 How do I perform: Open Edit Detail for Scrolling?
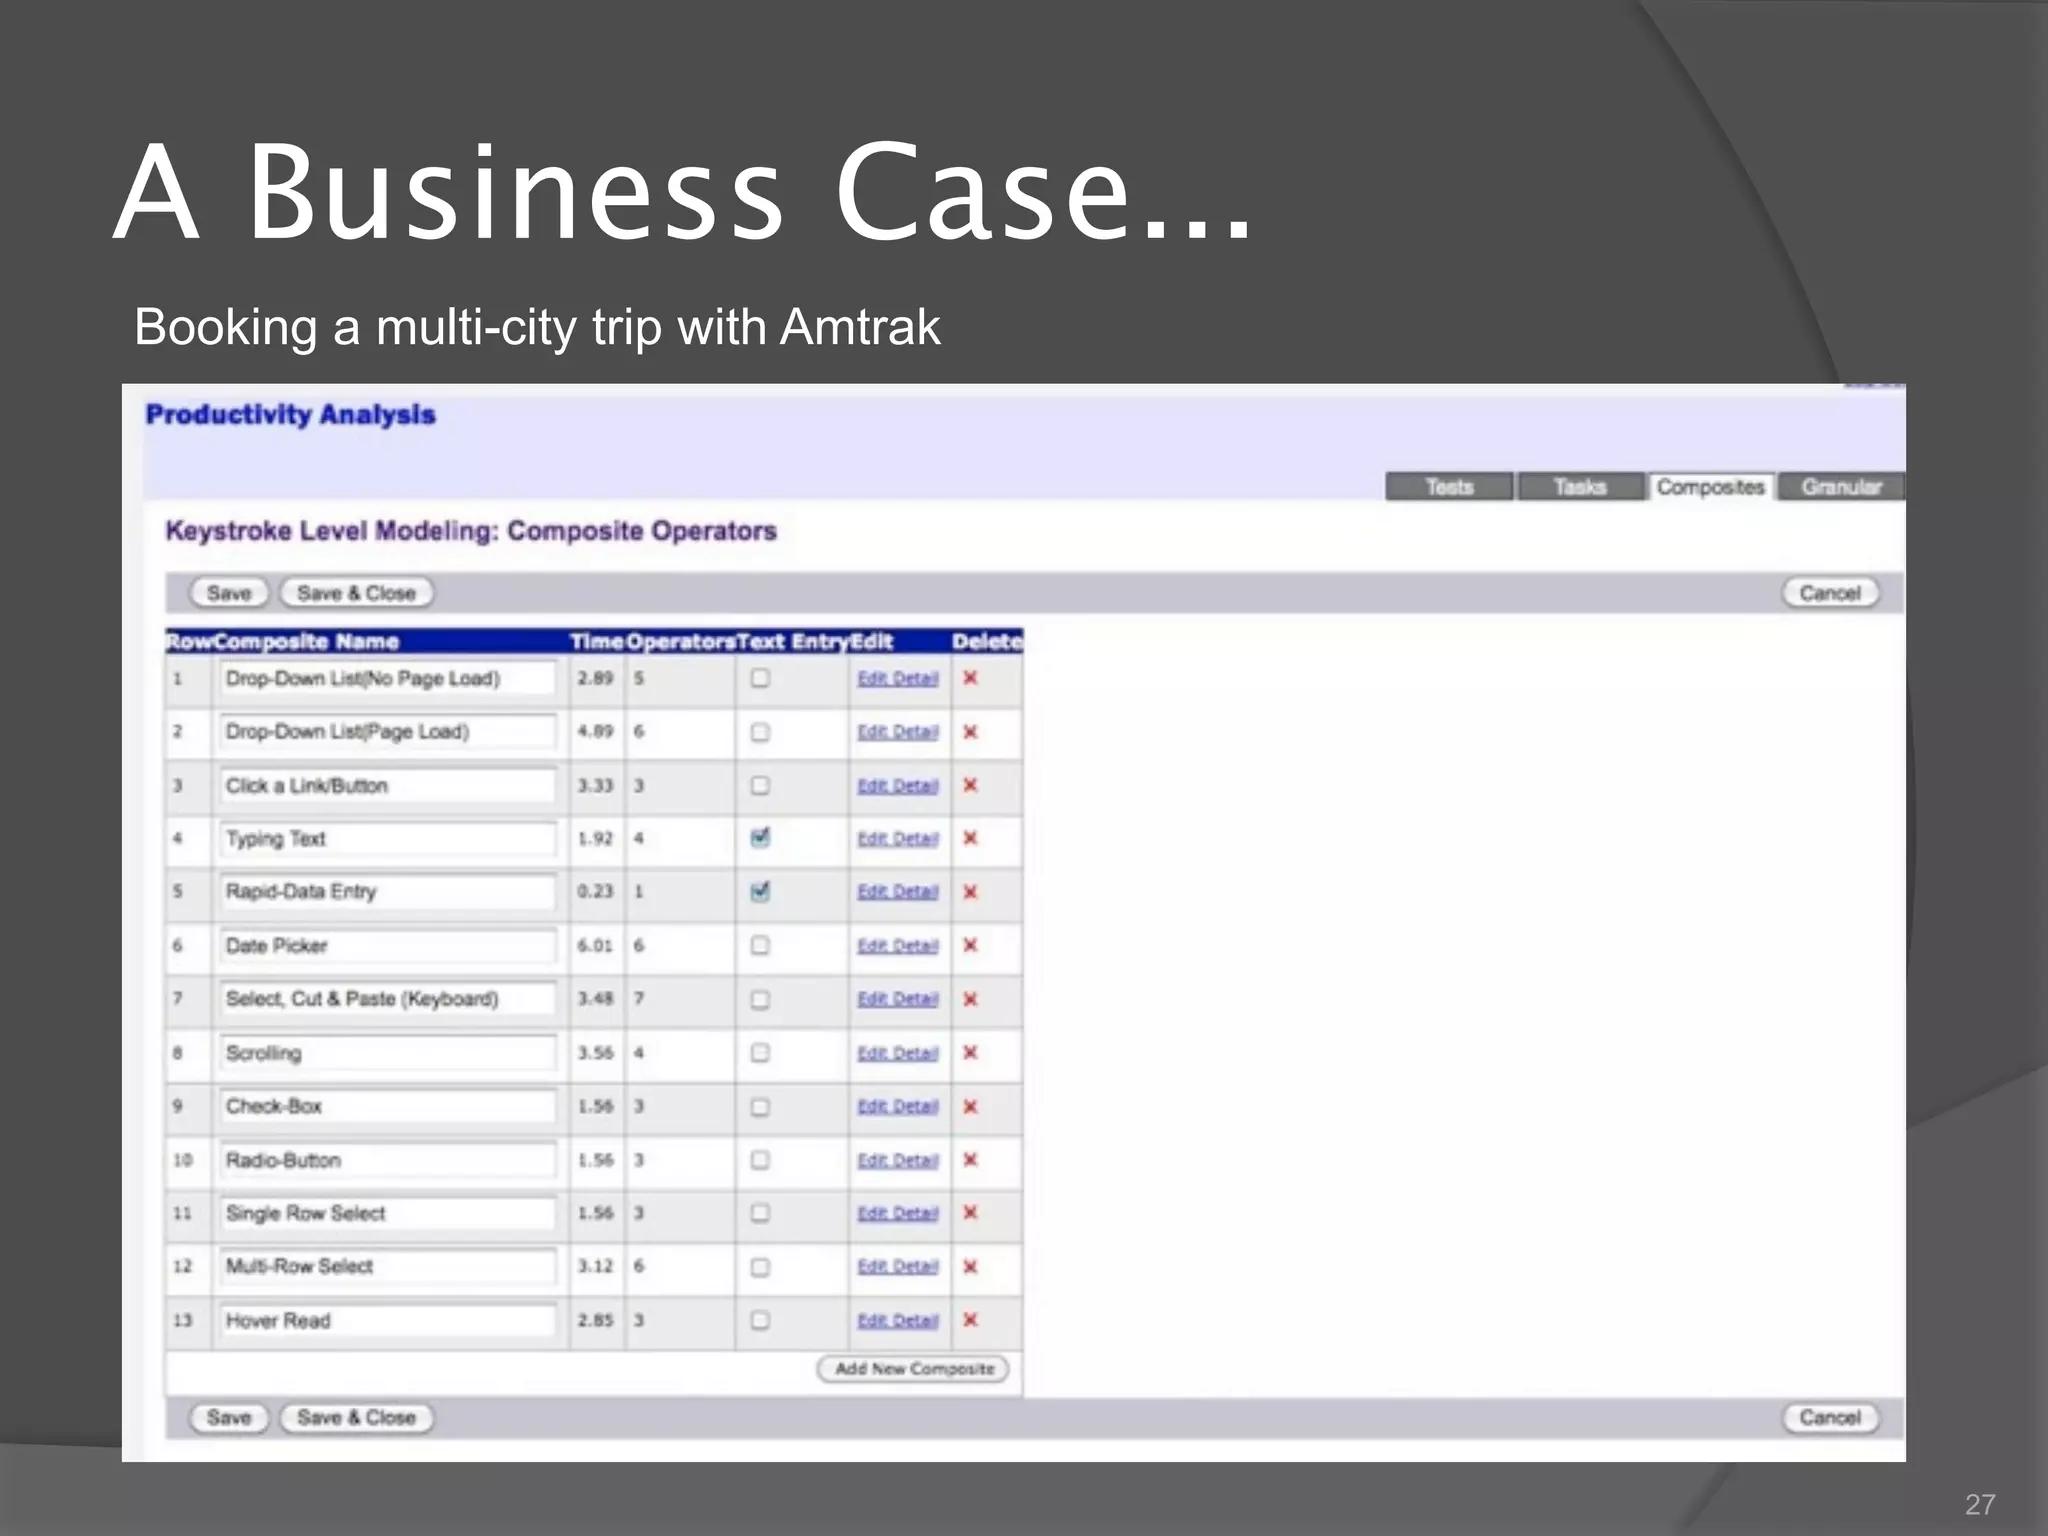[897, 1052]
